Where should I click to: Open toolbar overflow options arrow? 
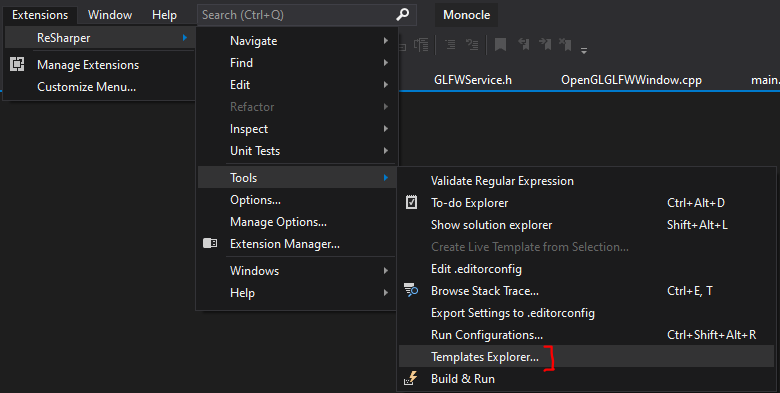tap(584, 50)
